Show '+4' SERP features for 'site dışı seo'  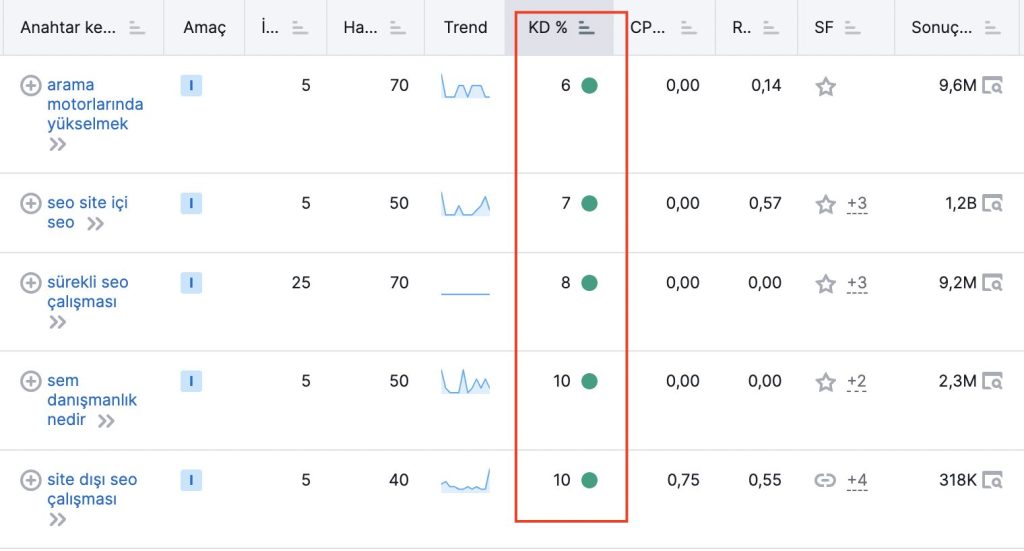click(857, 481)
